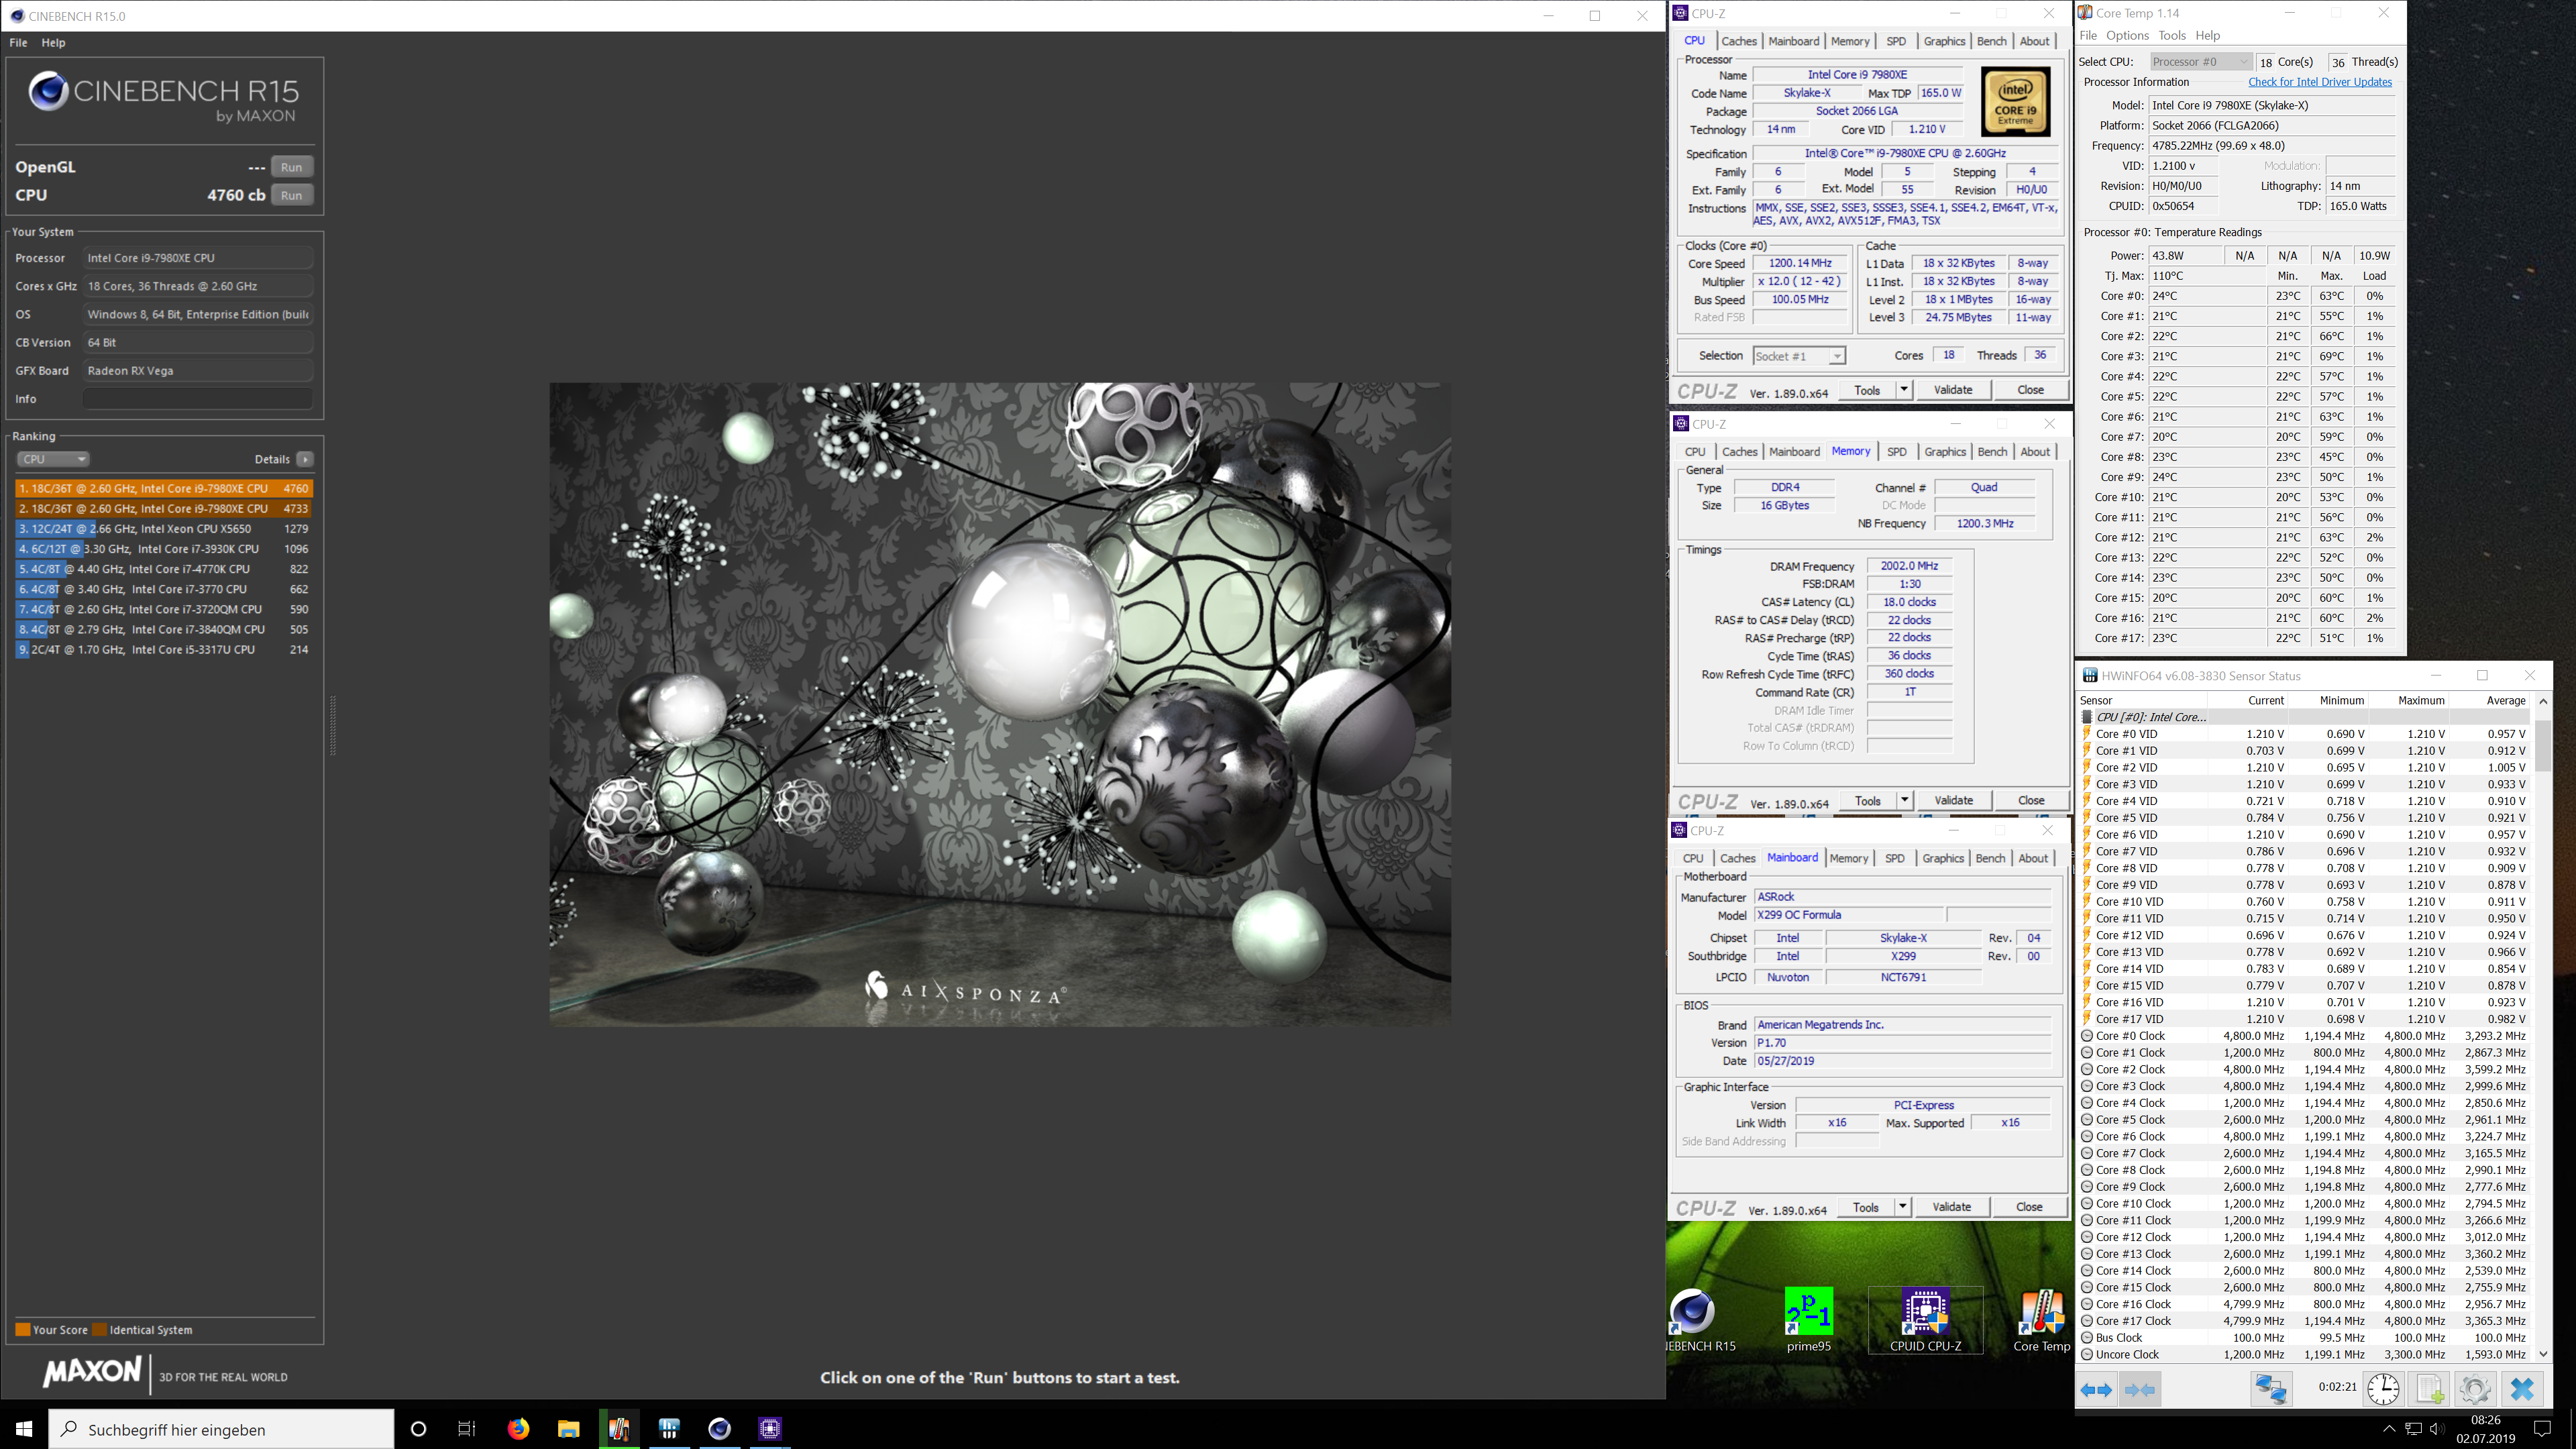Open HWiNFO sensor settings gear
This screenshot has height=1449, width=2576.
(x=2475, y=1389)
